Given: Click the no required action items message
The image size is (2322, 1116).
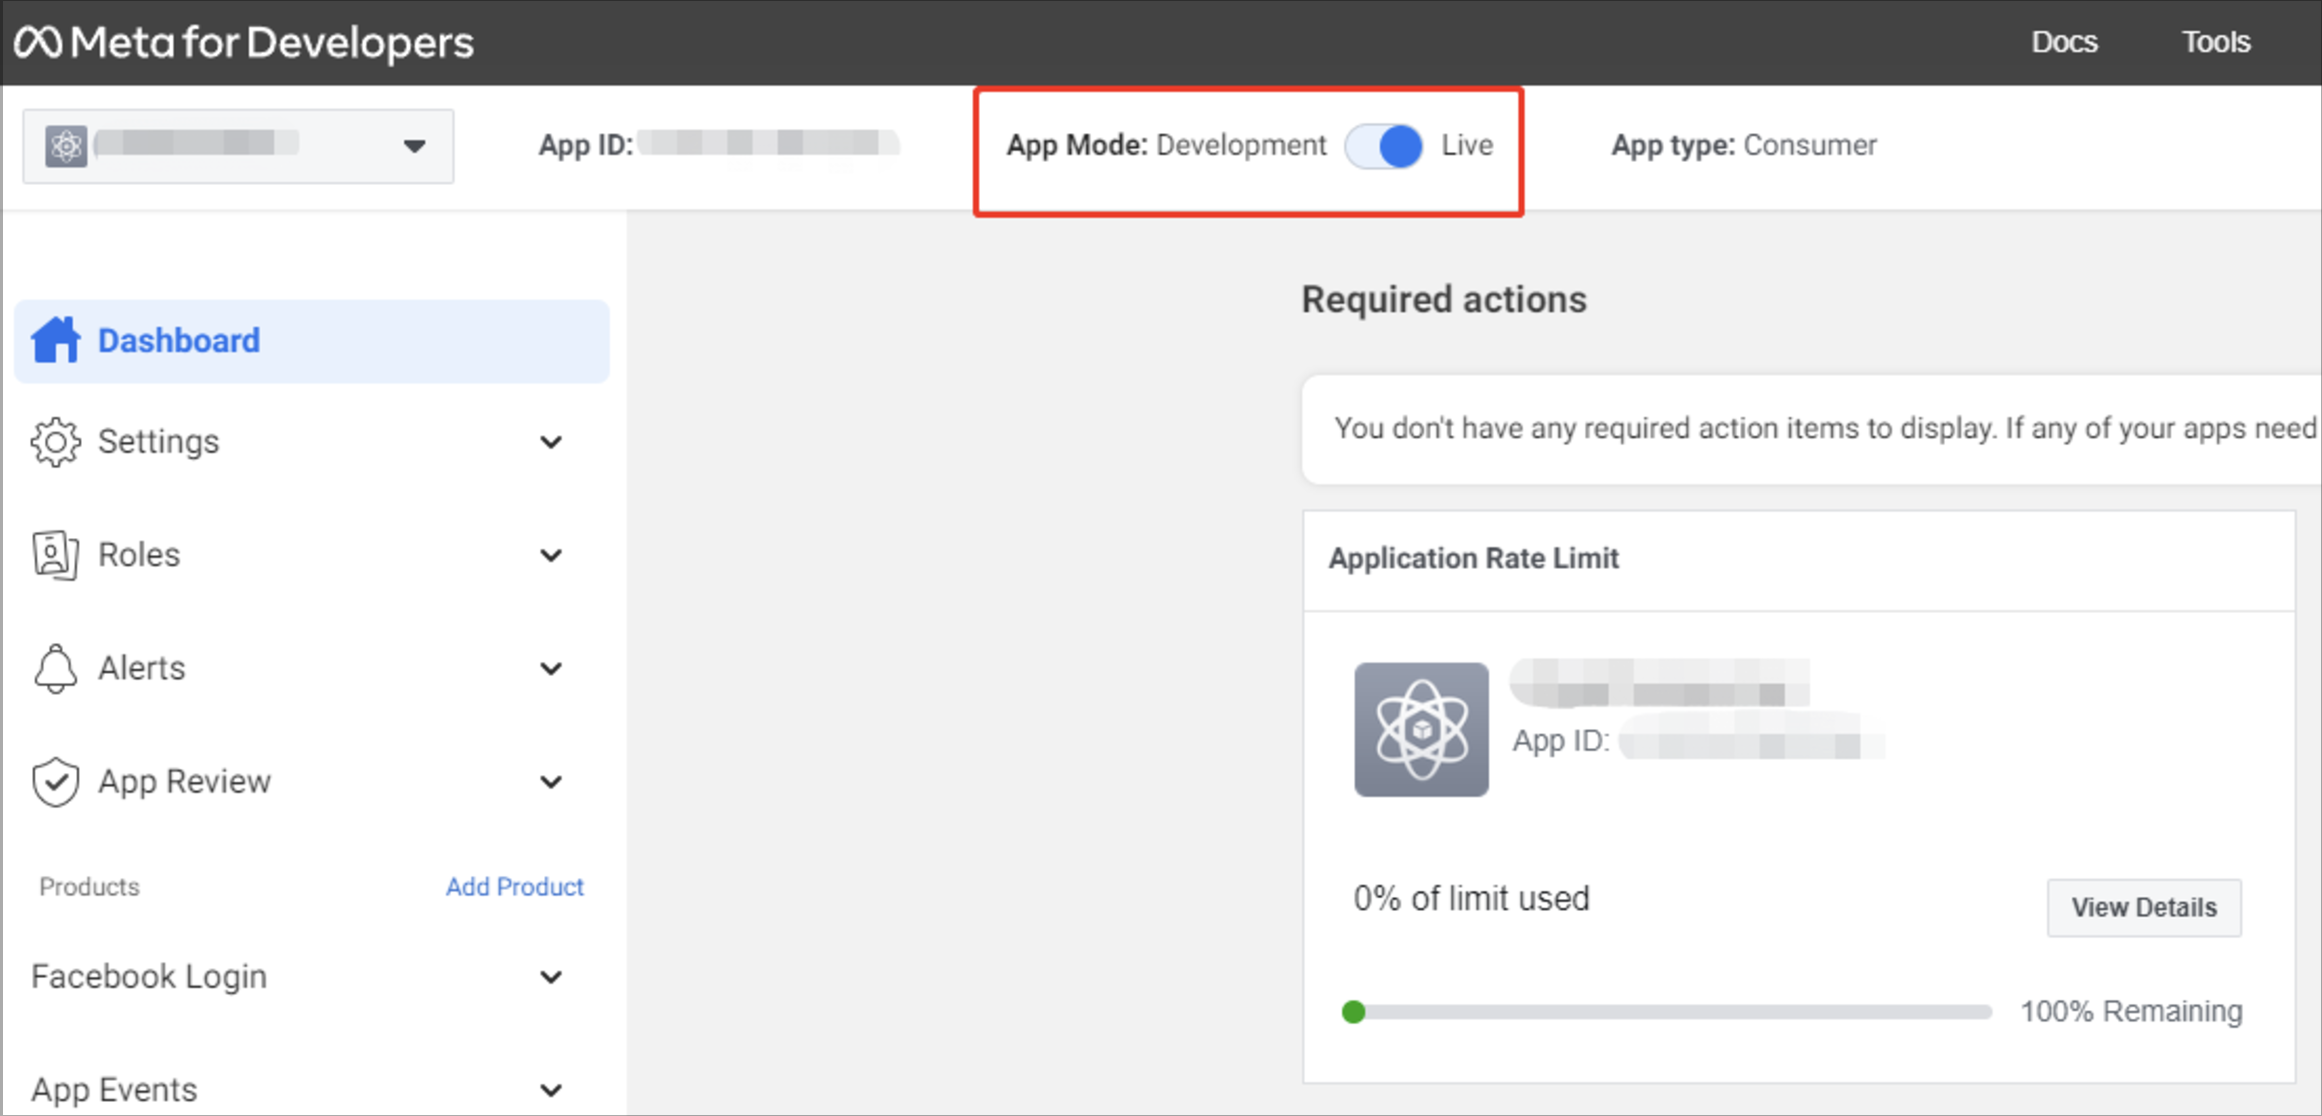Looking at the screenshot, I should [x=1825, y=429].
